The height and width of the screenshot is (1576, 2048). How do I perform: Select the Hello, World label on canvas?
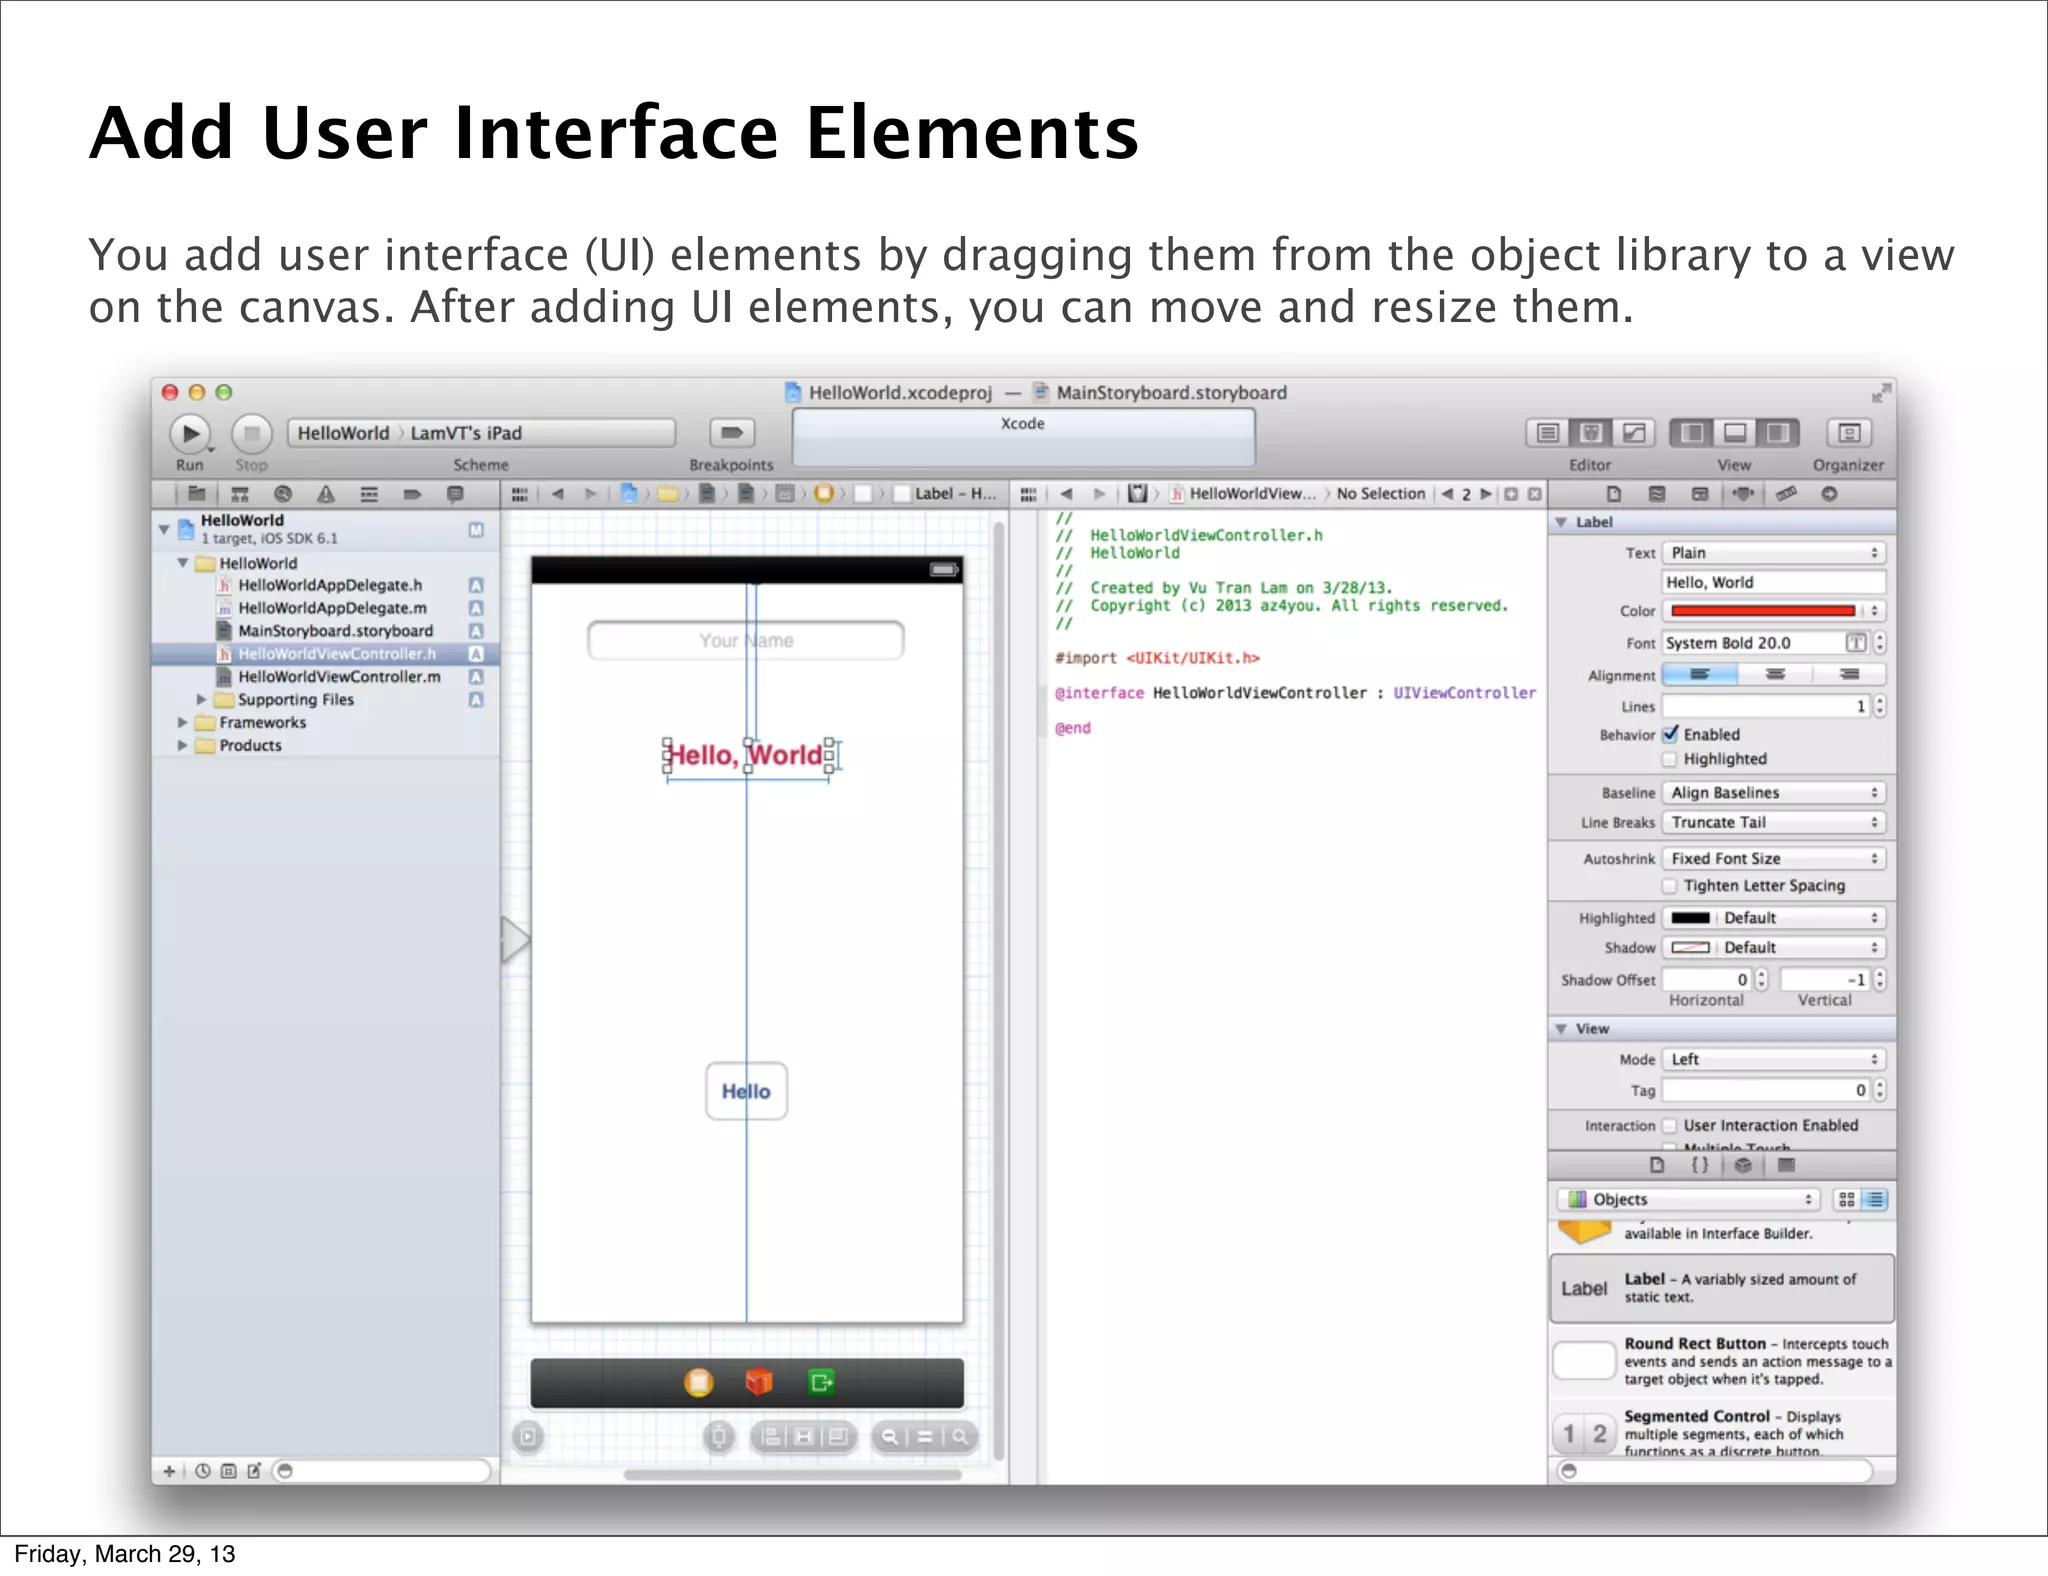[x=745, y=755]
